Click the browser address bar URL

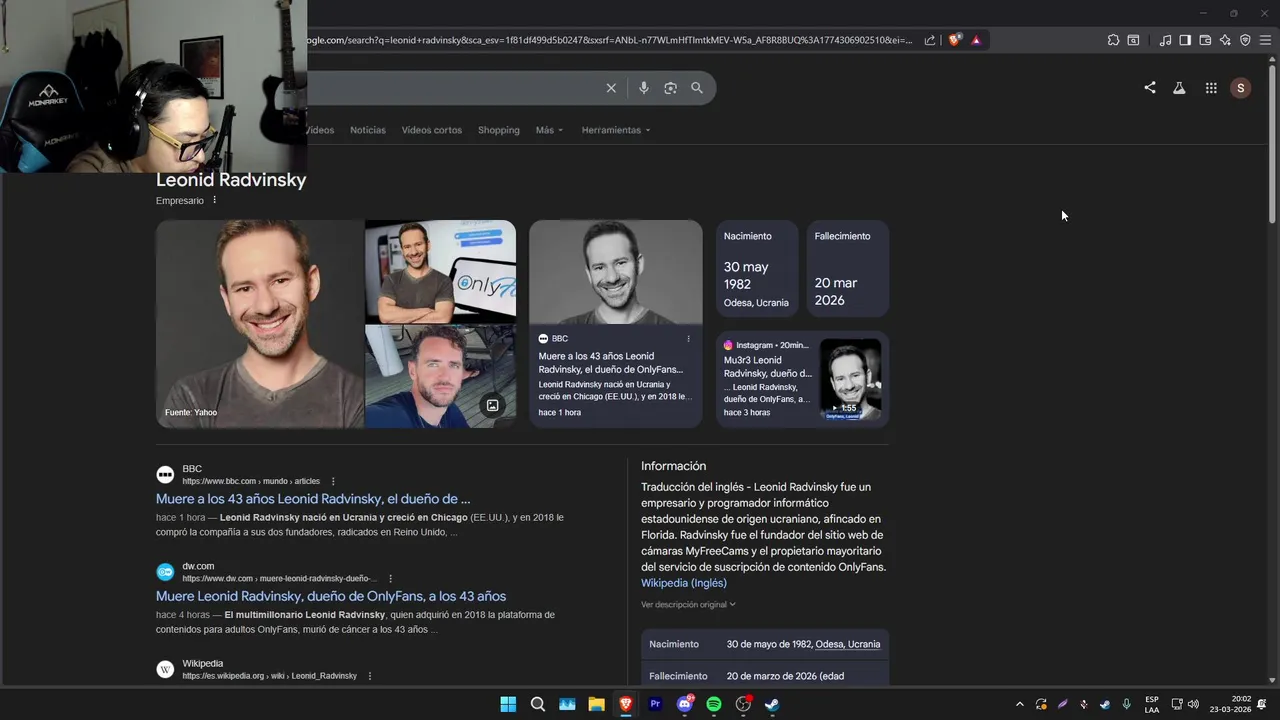tap(610, 40)
